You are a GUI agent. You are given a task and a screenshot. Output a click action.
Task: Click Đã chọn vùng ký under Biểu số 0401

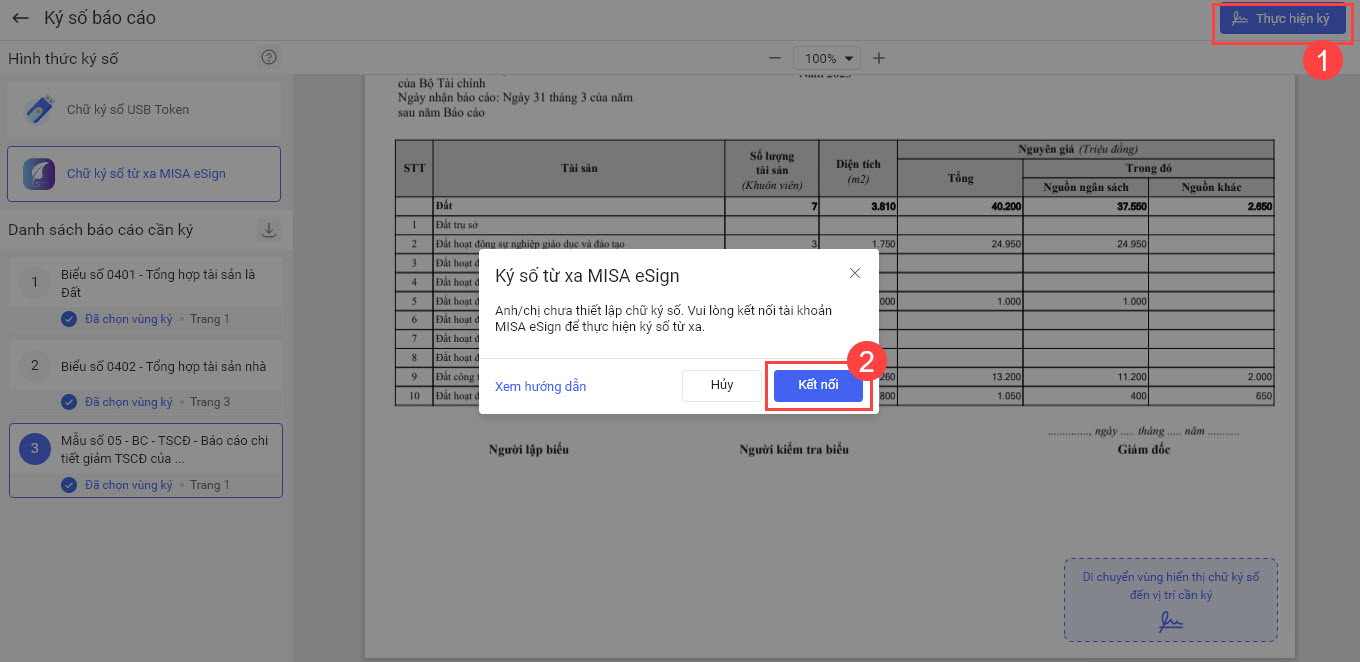129,319
